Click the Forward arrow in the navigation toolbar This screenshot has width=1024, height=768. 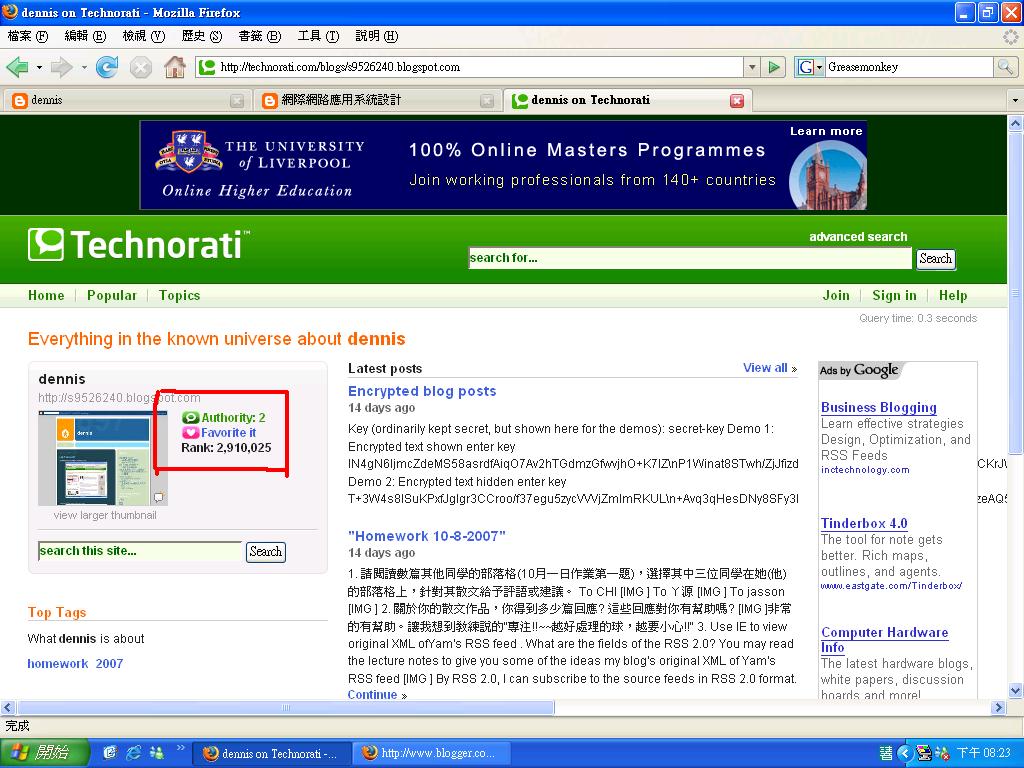[61, 67]
